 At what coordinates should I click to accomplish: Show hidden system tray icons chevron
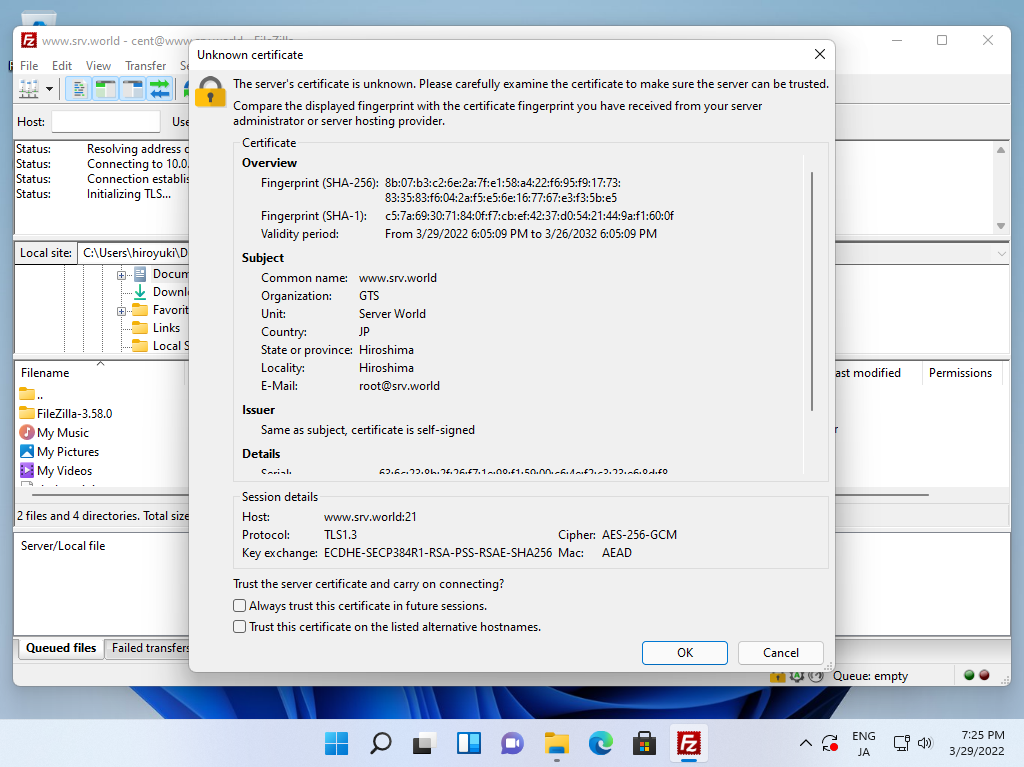point(805,743)
